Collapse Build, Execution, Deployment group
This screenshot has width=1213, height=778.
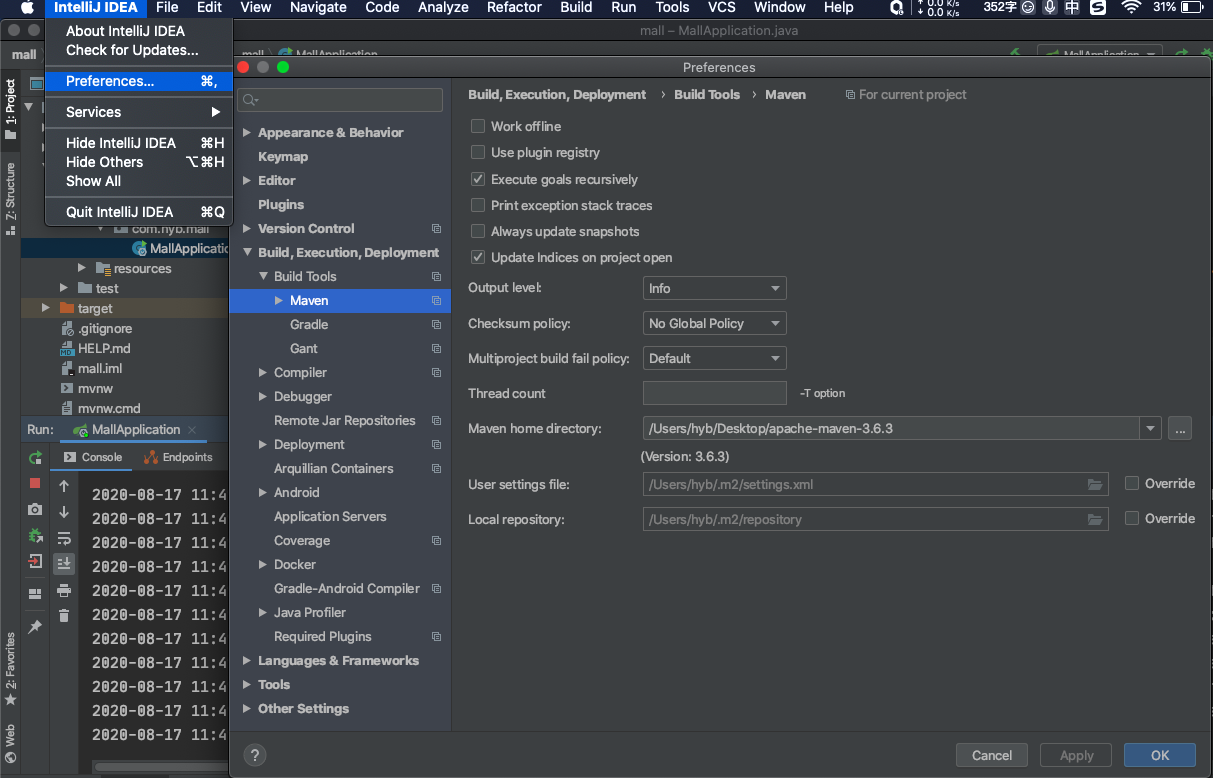(247, 252)
